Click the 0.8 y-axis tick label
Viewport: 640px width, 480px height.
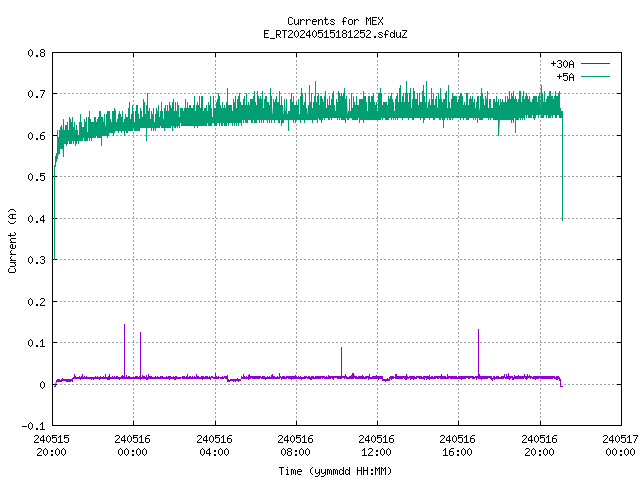[37, 53]
